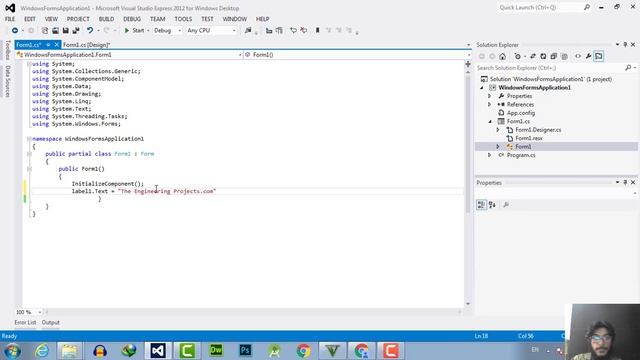This screenshot has width=640, height=360.
Task: Decrease line indent via toolbar icon
Action: click(269, 31)
